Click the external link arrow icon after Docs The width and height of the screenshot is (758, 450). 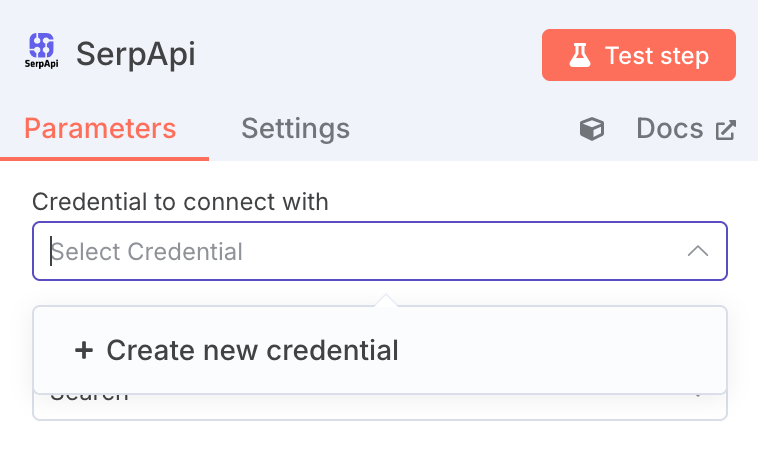click(726, 130)
